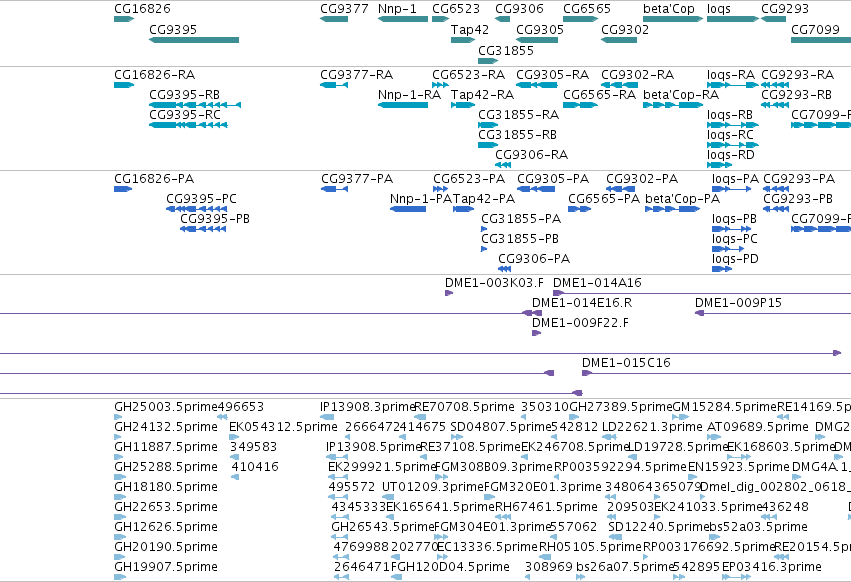This screenshot has width=851, height=582.
Task: Select BAC clone DME1-009P15
Action: [739, 303]
